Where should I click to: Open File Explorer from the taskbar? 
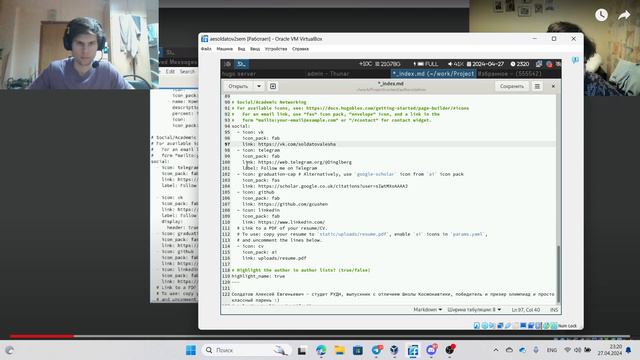click(x=339, y=350)
